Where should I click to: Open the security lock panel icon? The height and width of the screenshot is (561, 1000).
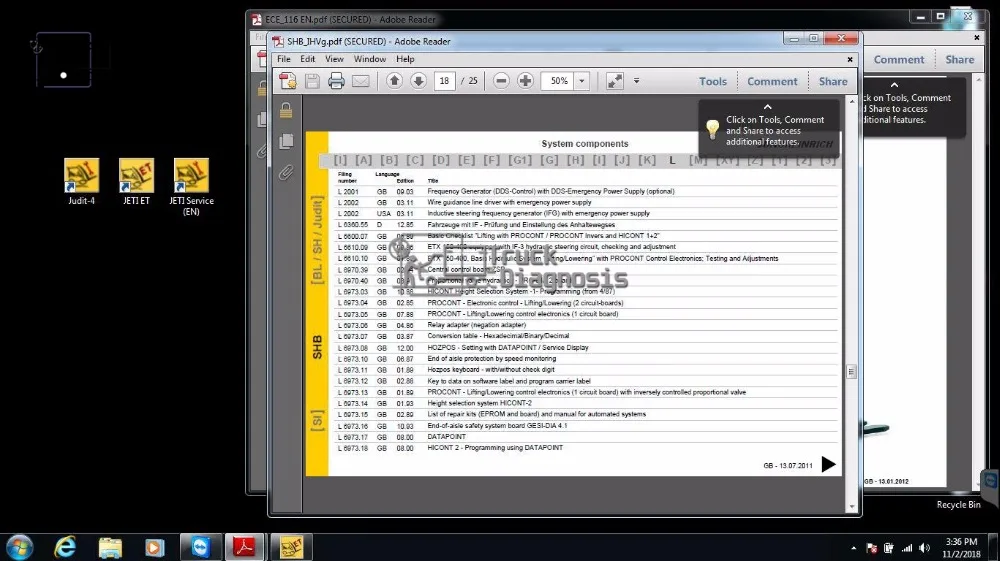(x=286, y=110)
